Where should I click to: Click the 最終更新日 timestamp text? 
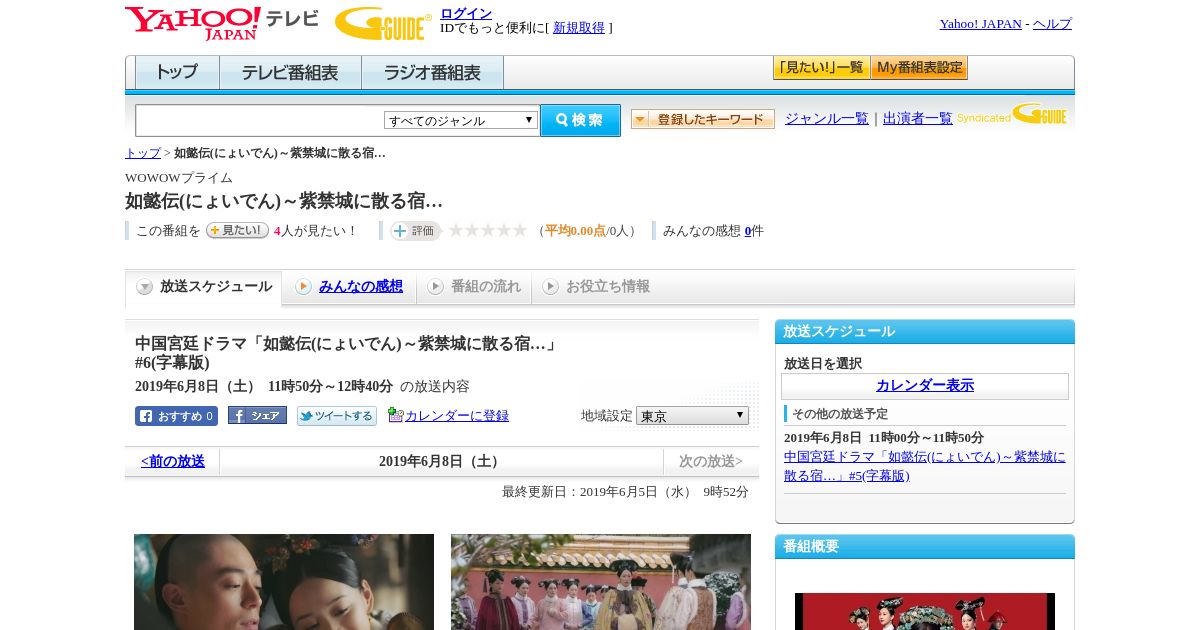[625, 492]
